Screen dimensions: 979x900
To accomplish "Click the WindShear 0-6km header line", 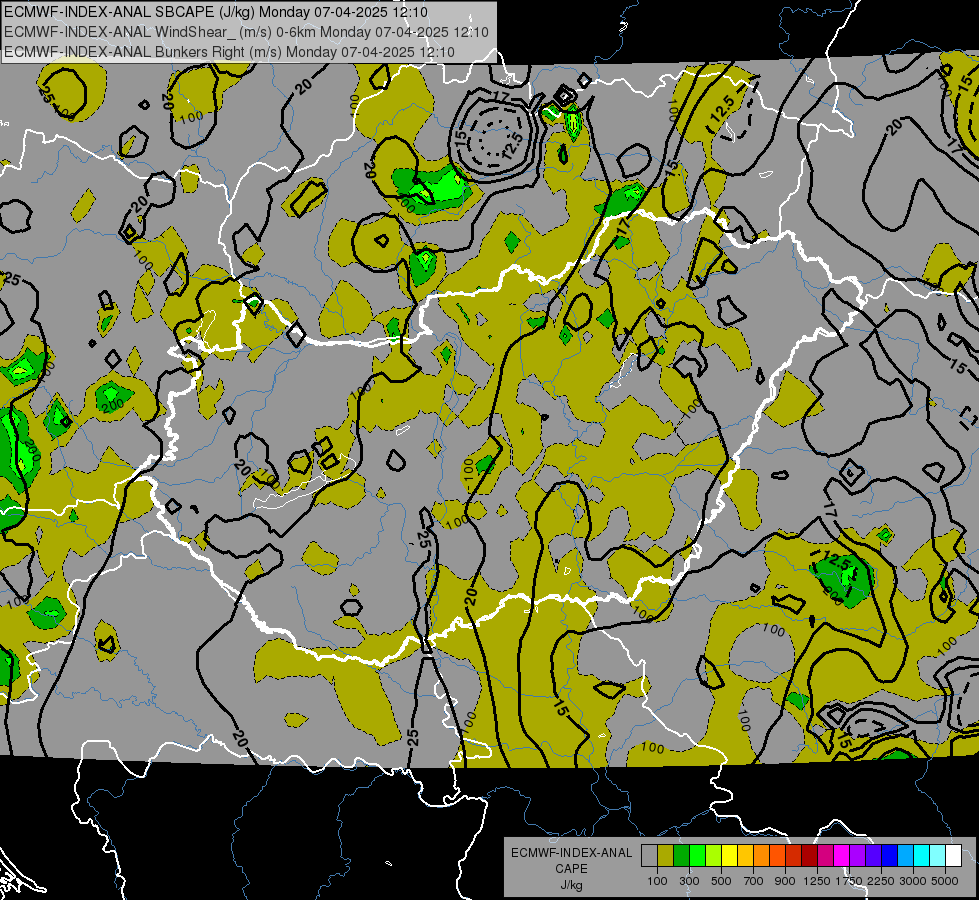I will point(247,32).
